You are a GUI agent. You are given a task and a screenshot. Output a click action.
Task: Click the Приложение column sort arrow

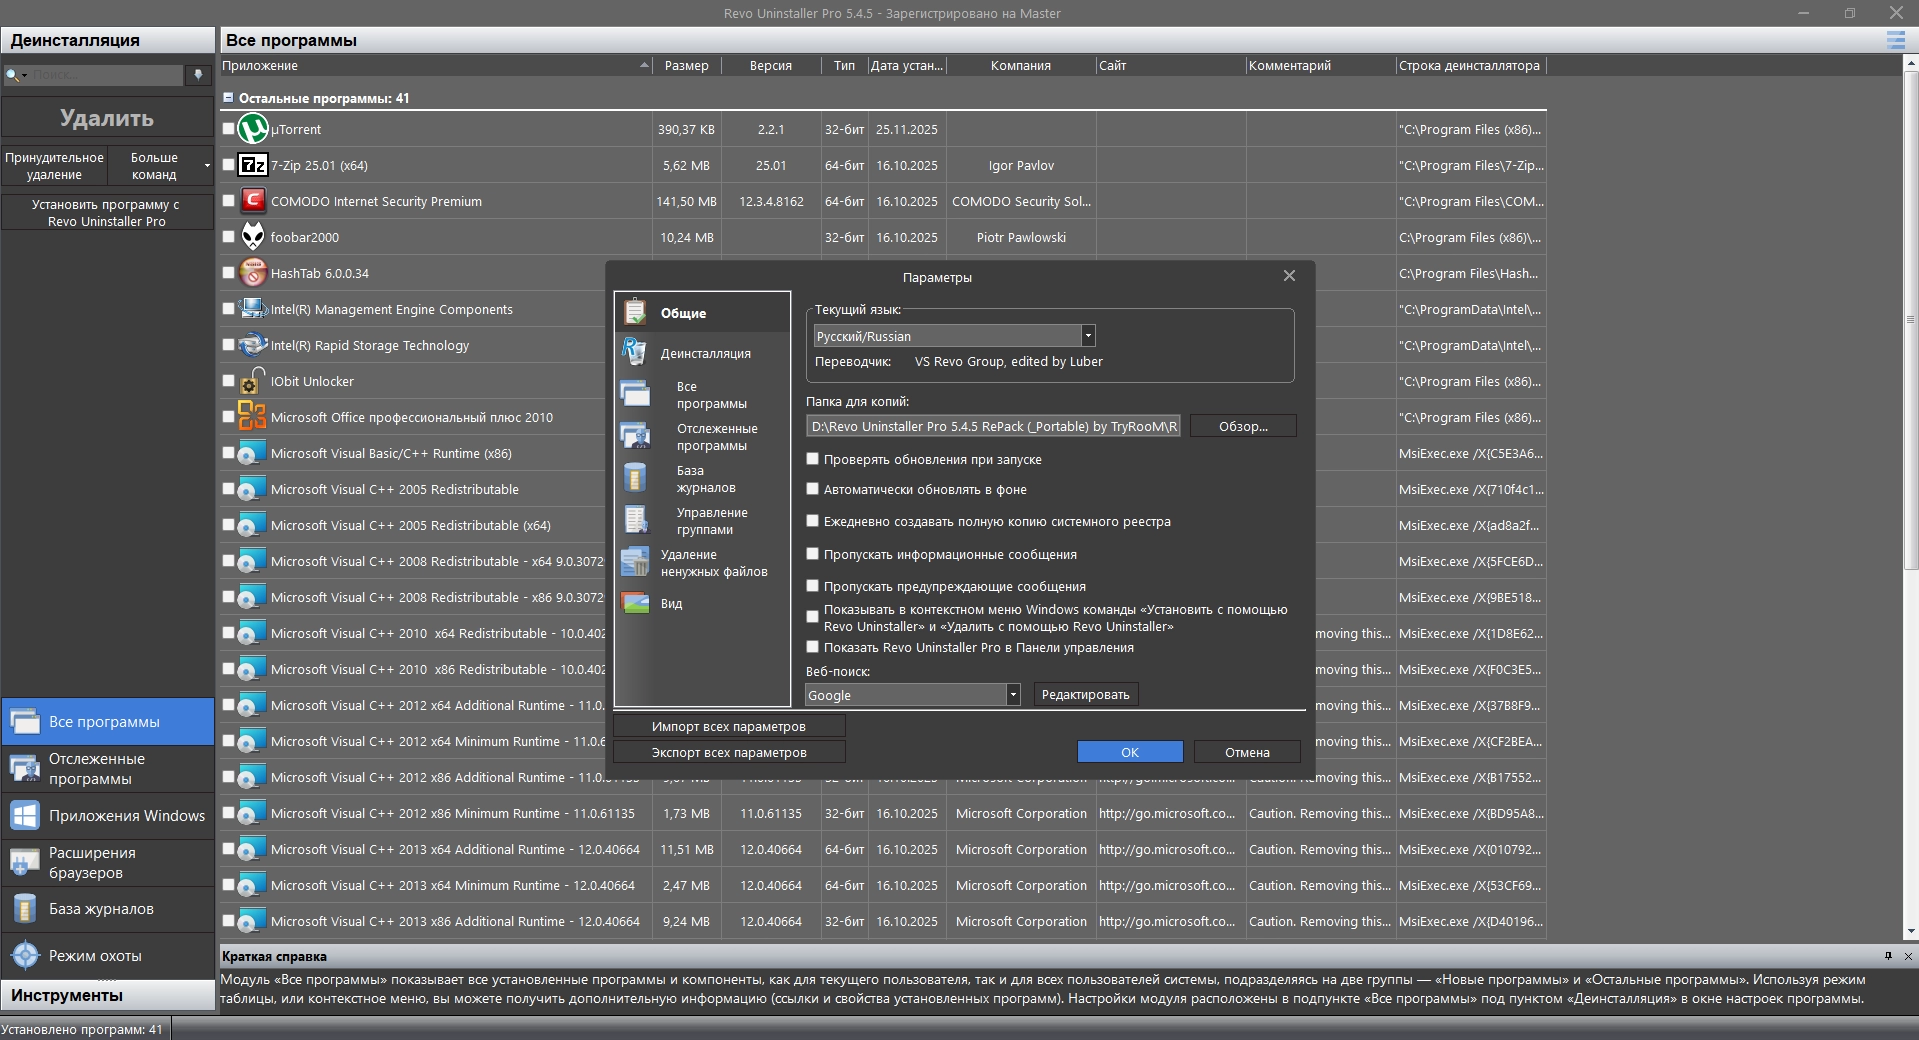point(644,66)
